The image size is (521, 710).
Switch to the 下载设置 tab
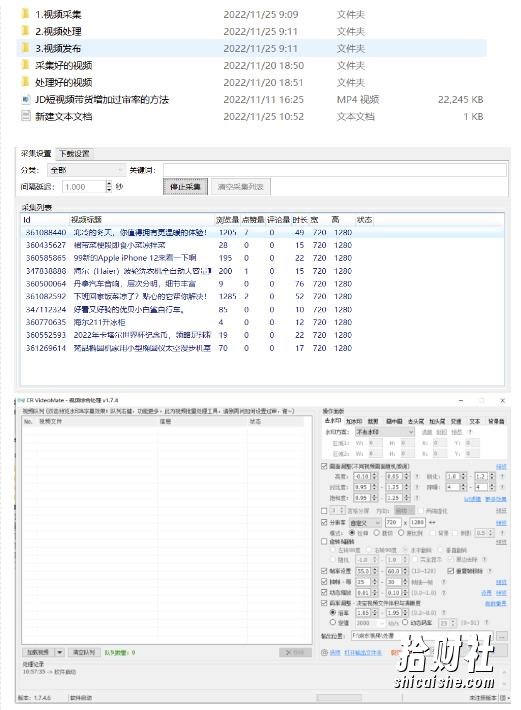[x=75, y=154]
